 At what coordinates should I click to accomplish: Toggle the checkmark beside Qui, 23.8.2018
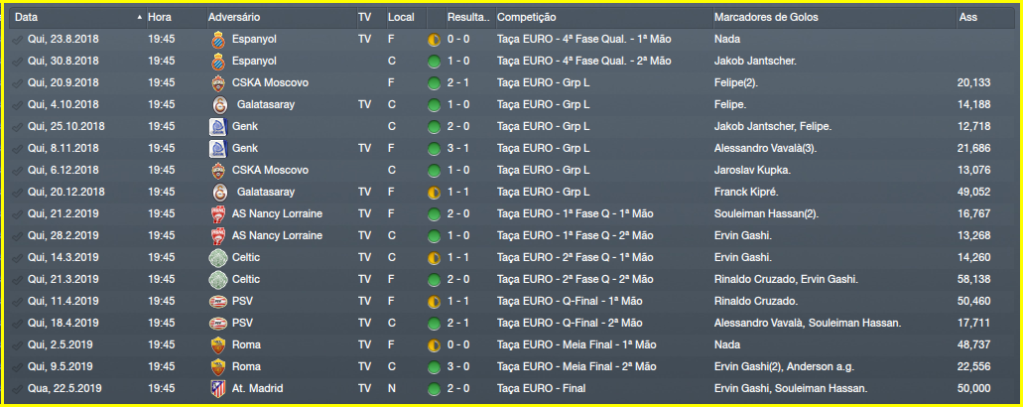[x=16, y=40]
